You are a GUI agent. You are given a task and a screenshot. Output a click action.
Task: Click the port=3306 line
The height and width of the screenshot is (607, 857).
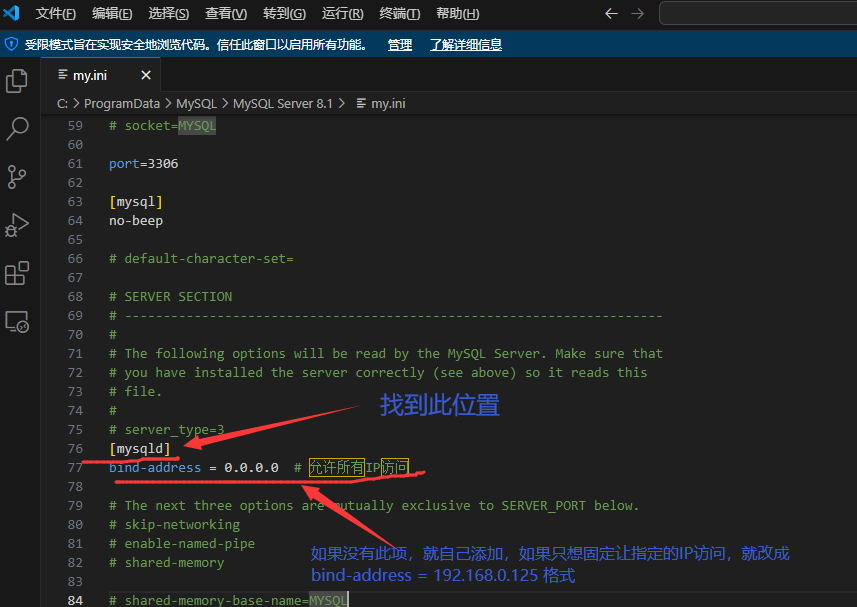point(143,164)
